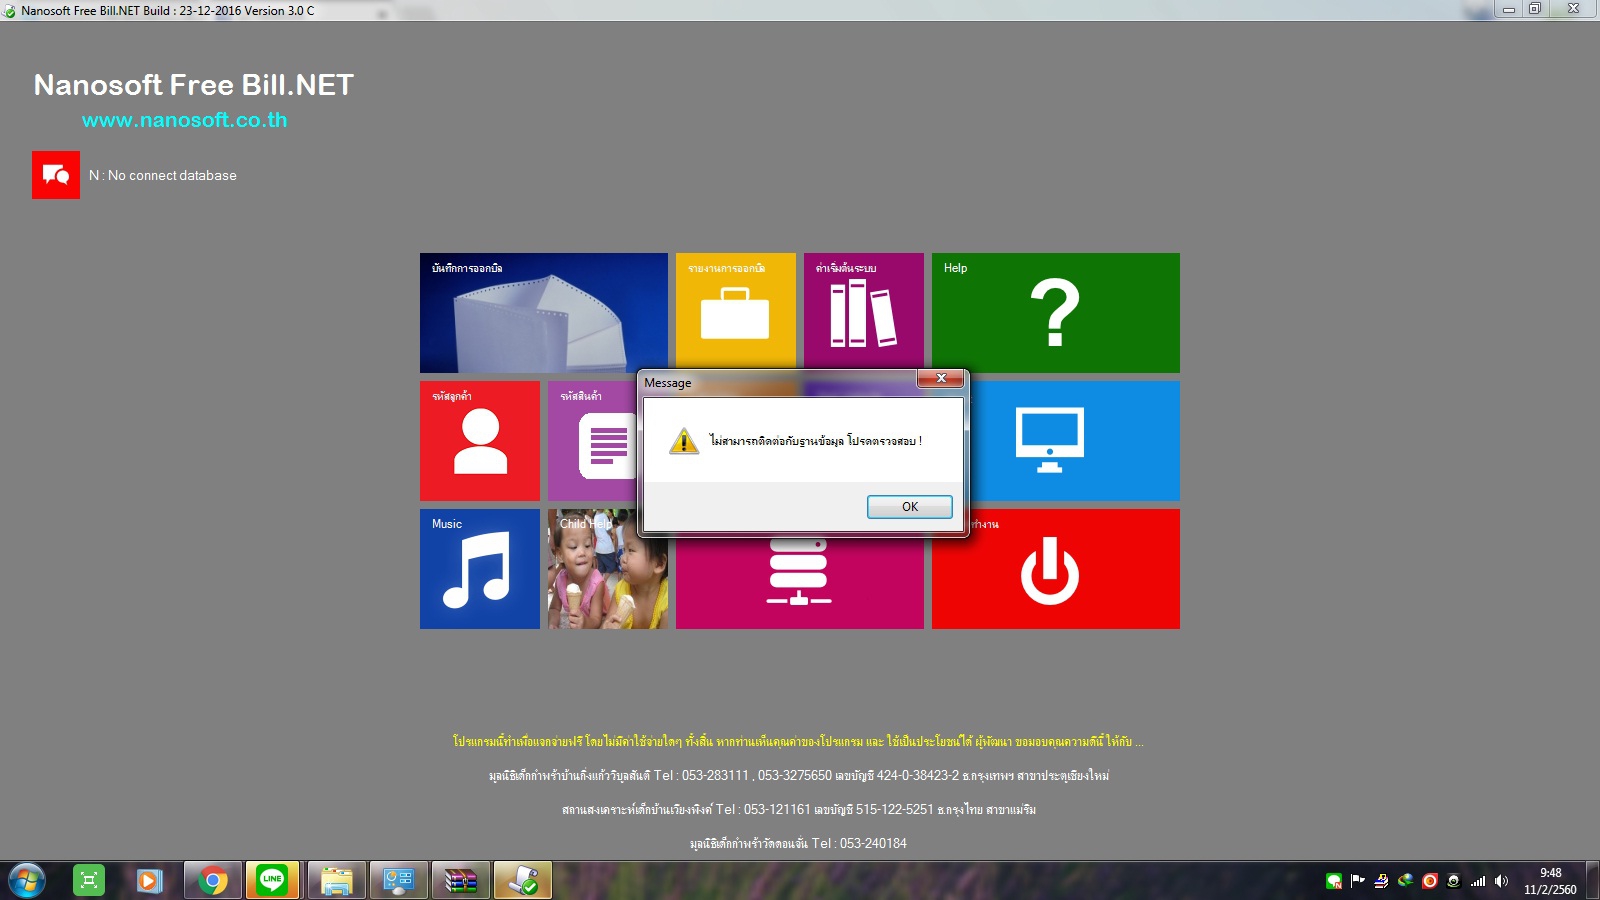Open the magenta books system settings tile

(864, 311)
